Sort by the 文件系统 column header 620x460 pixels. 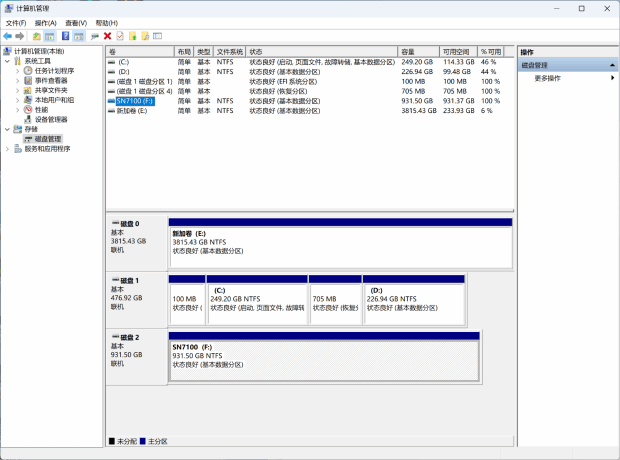click(x=229, y=52)
